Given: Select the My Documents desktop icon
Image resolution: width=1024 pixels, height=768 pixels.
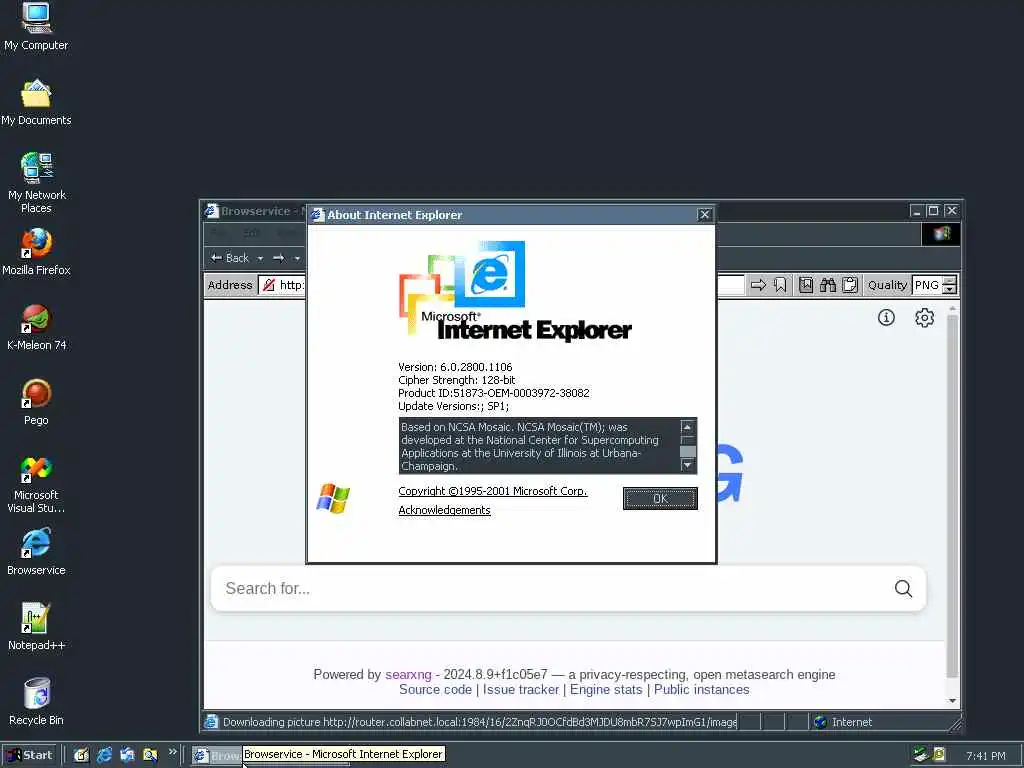Looking at the screenshot, I should [36, 103].
